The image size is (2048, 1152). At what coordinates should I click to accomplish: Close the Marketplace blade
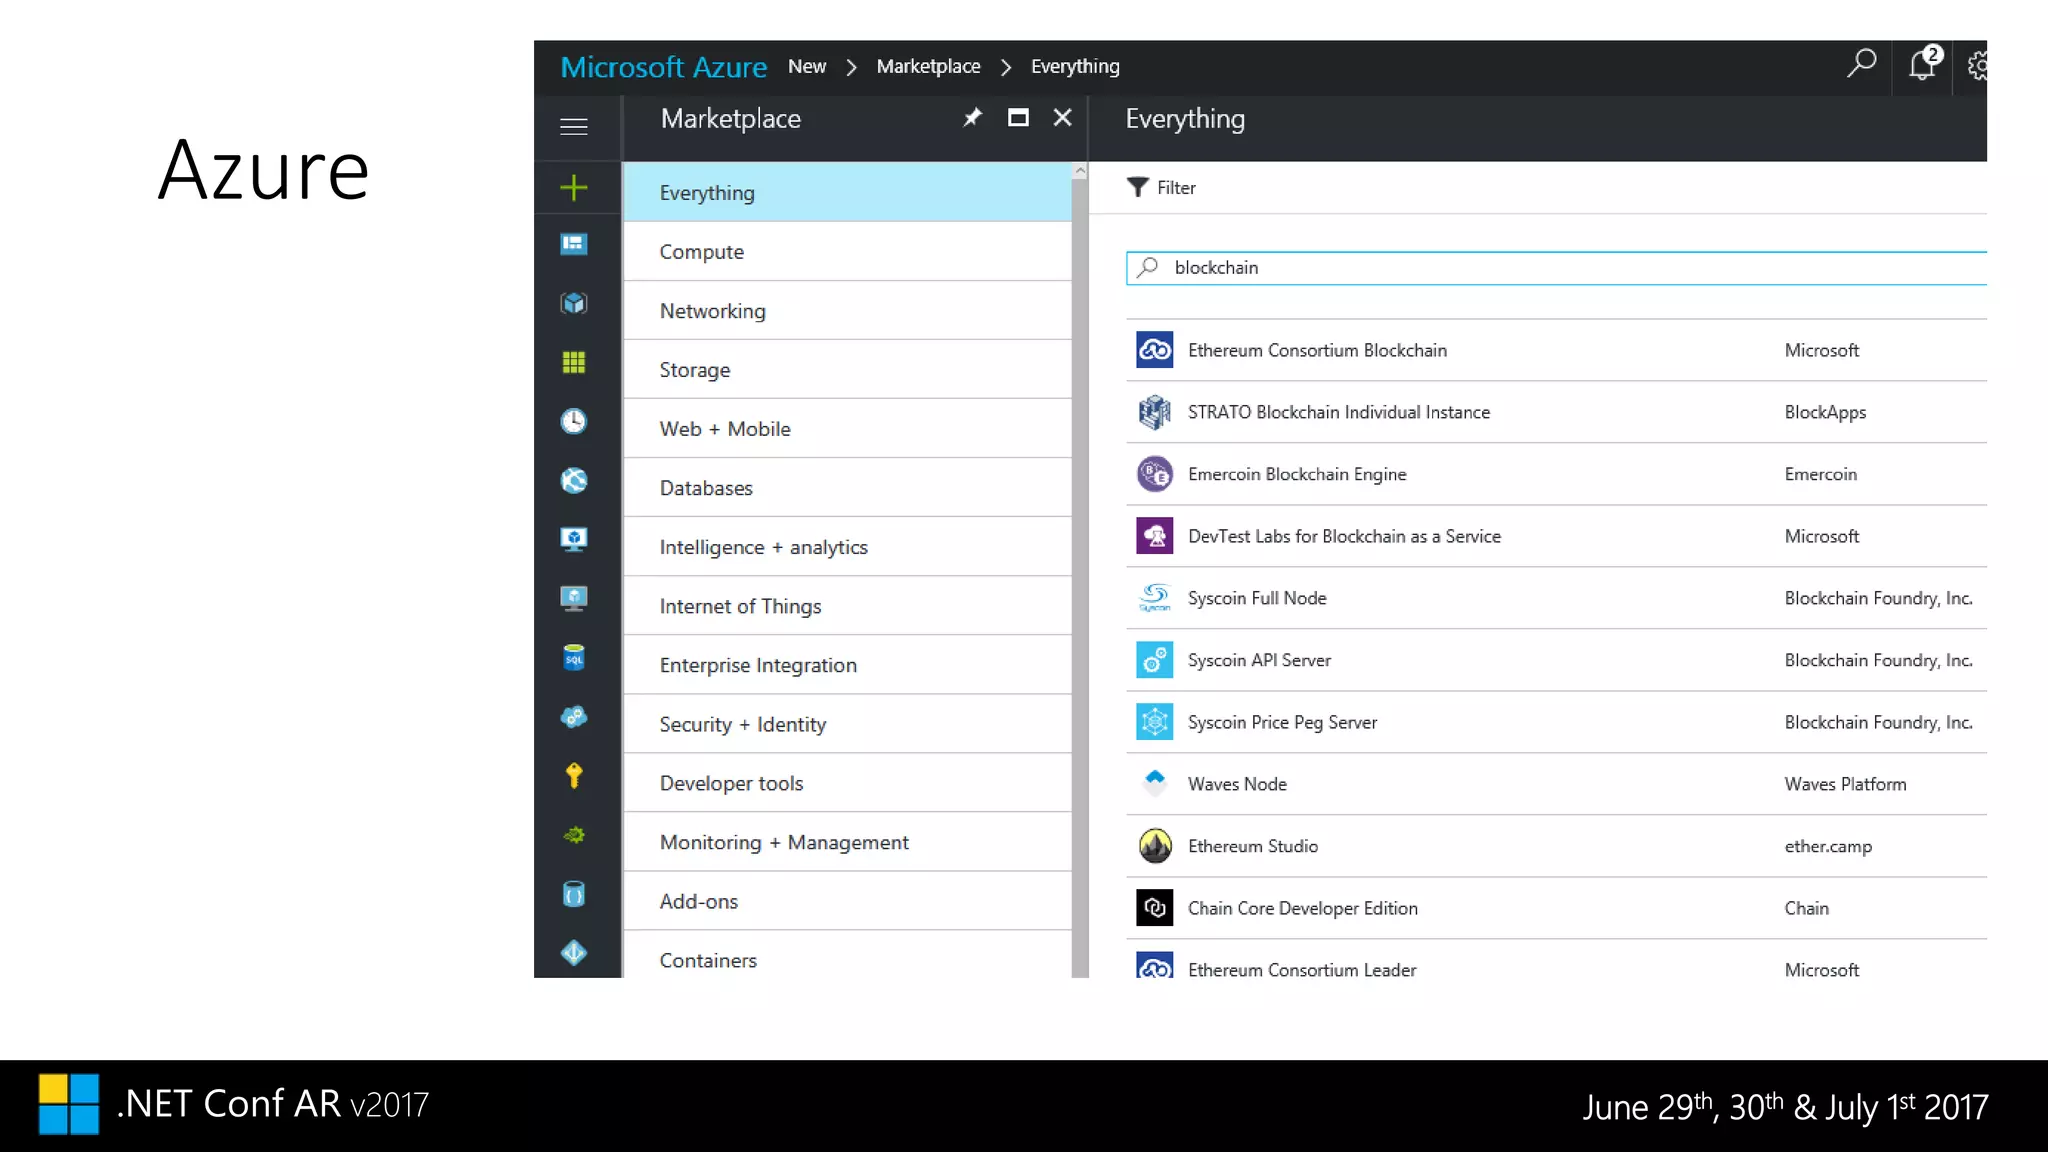point(1062,118)
